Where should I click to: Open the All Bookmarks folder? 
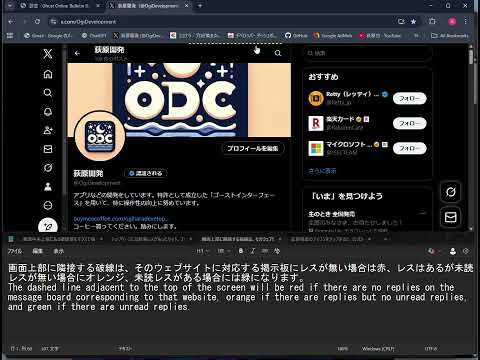point(450,35)
